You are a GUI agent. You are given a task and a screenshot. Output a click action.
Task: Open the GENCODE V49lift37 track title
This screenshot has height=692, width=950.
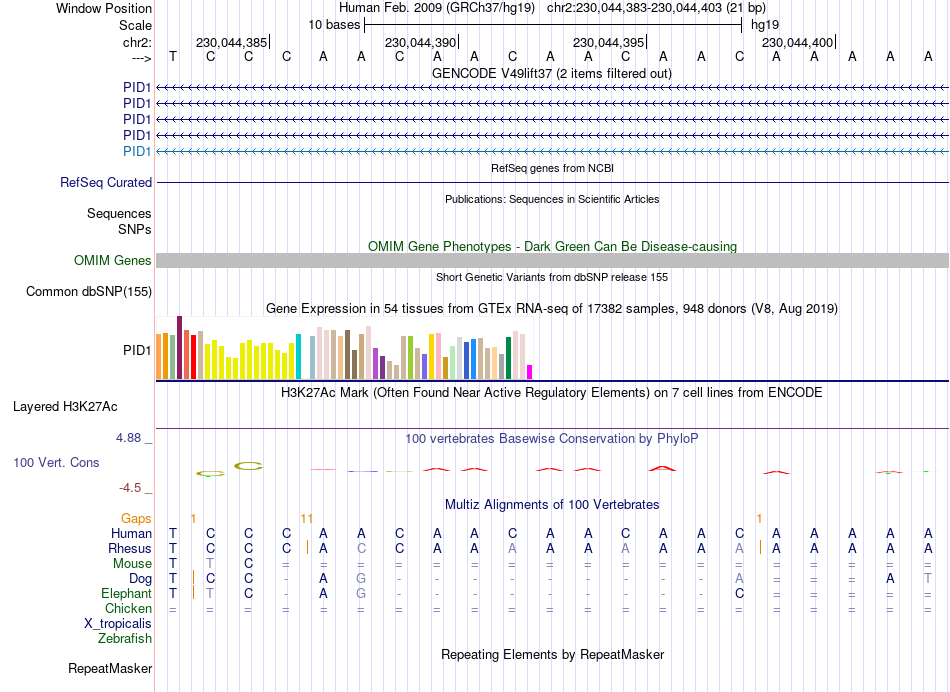pyautogui.click(x=551, y=73)
